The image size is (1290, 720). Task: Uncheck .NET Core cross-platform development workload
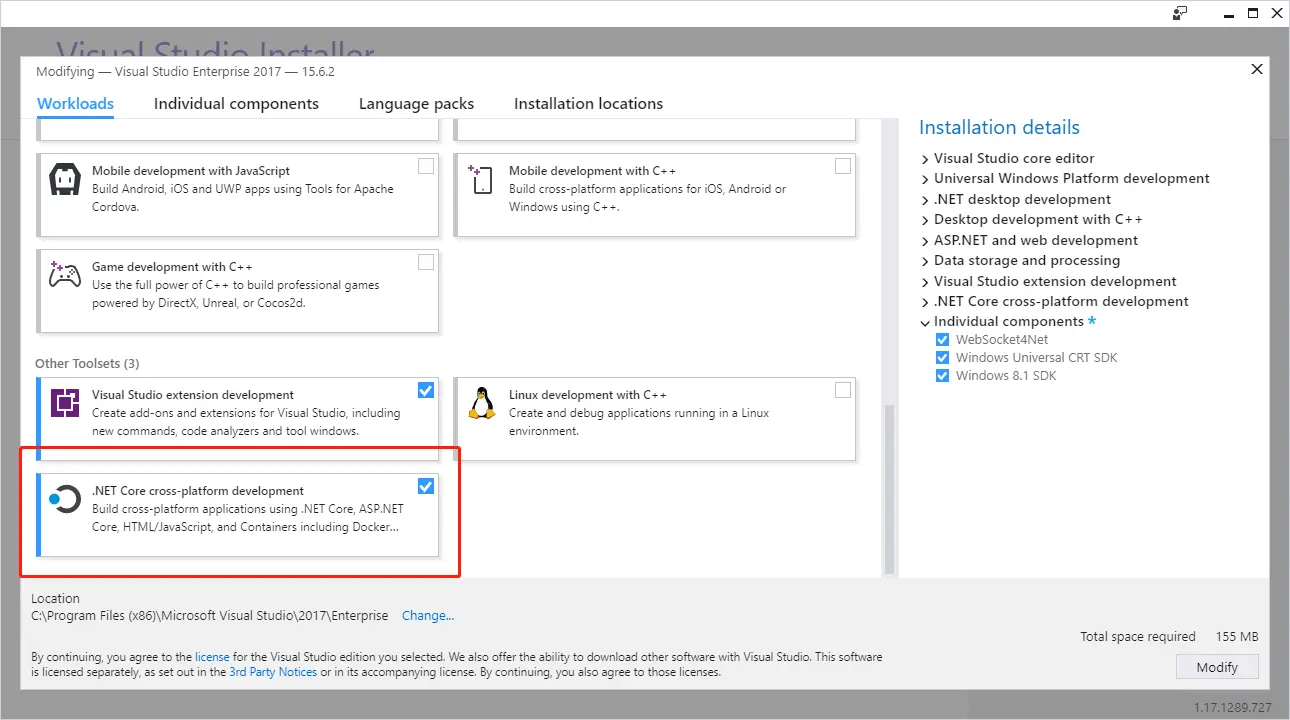(x=426, y=486)
